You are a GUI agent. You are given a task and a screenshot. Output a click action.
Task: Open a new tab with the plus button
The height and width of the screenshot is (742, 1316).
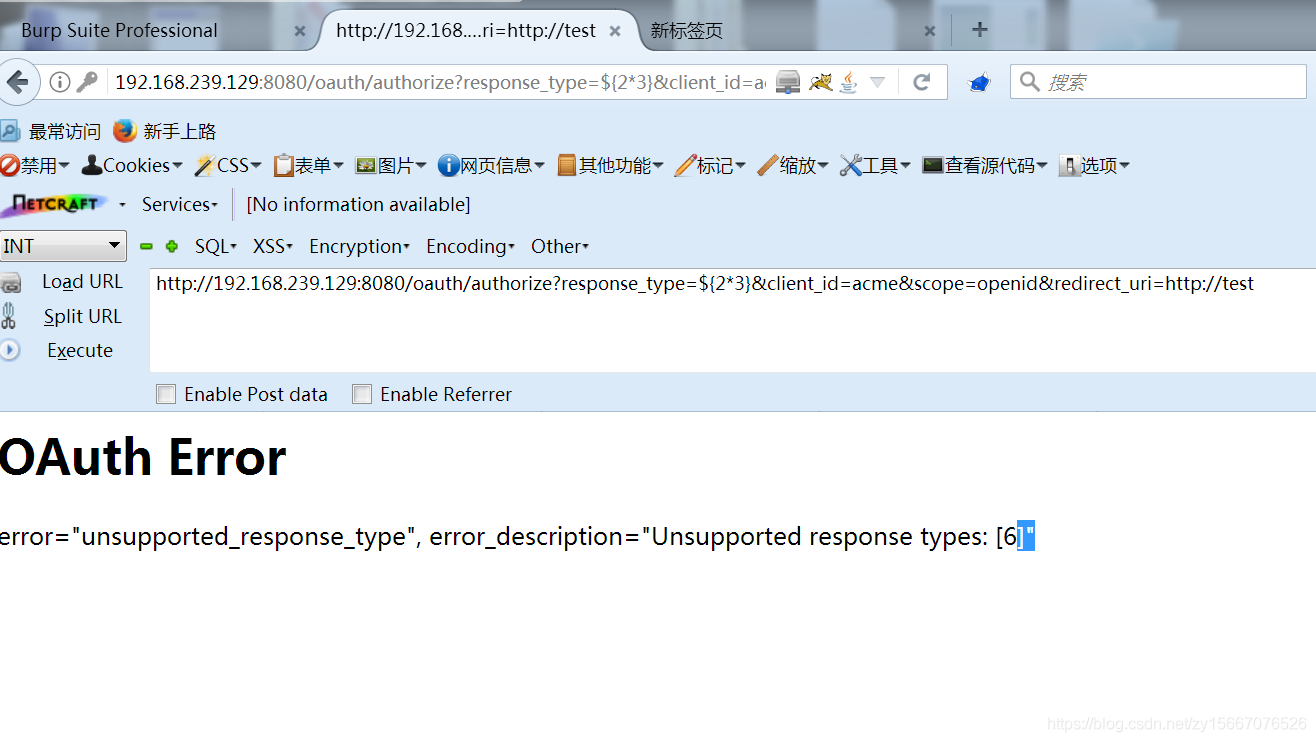pyautogui.click(x=980, y=29)
